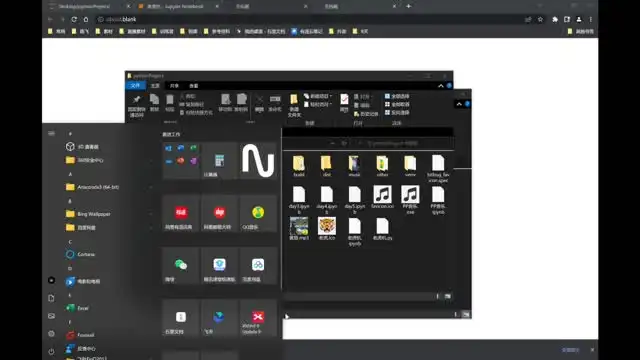
Task: Open the Shimo docs tile
Action: coord(181,318)
